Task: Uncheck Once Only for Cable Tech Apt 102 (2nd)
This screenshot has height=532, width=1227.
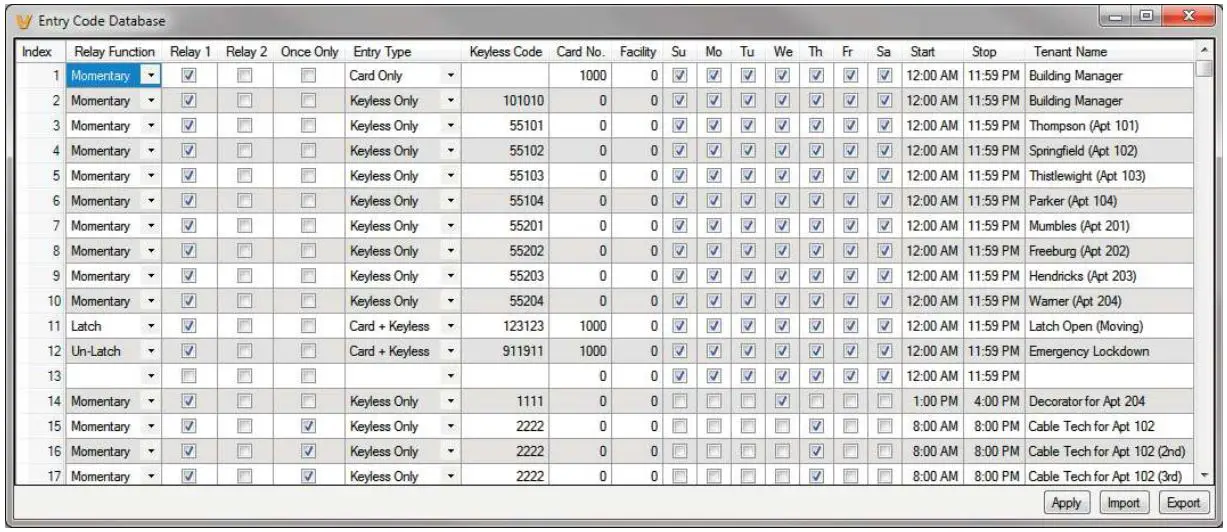Action: click(x=310, y=451)
